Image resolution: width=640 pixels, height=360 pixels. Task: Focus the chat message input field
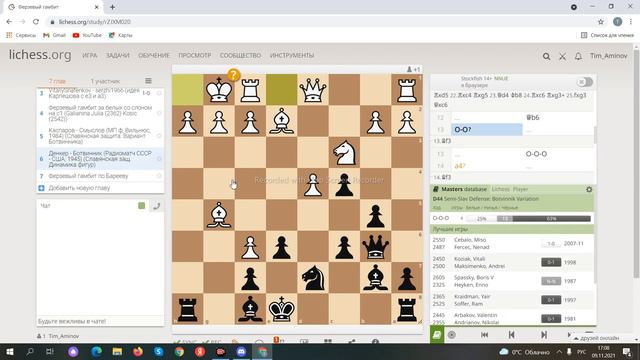(x=100, y=321)
